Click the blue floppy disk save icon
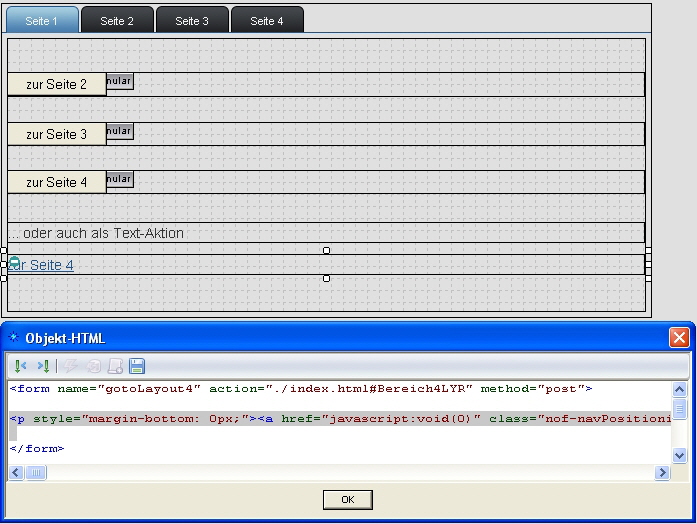The height and width of the screenshot is (524, 697). click(137, 367)
